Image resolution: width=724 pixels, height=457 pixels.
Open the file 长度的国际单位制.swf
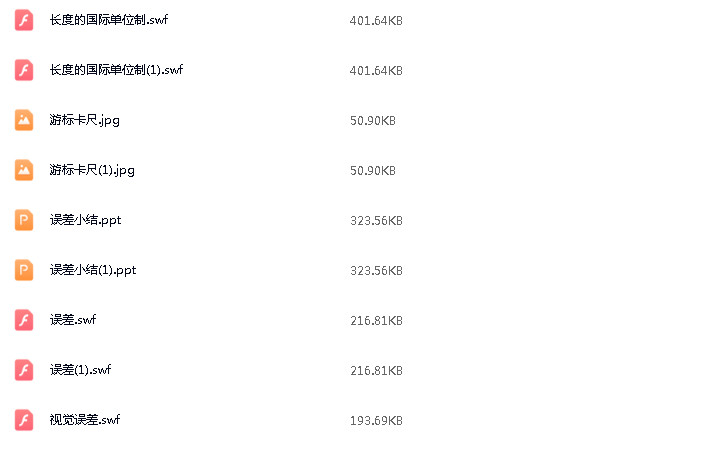click(x=109, y=20)
